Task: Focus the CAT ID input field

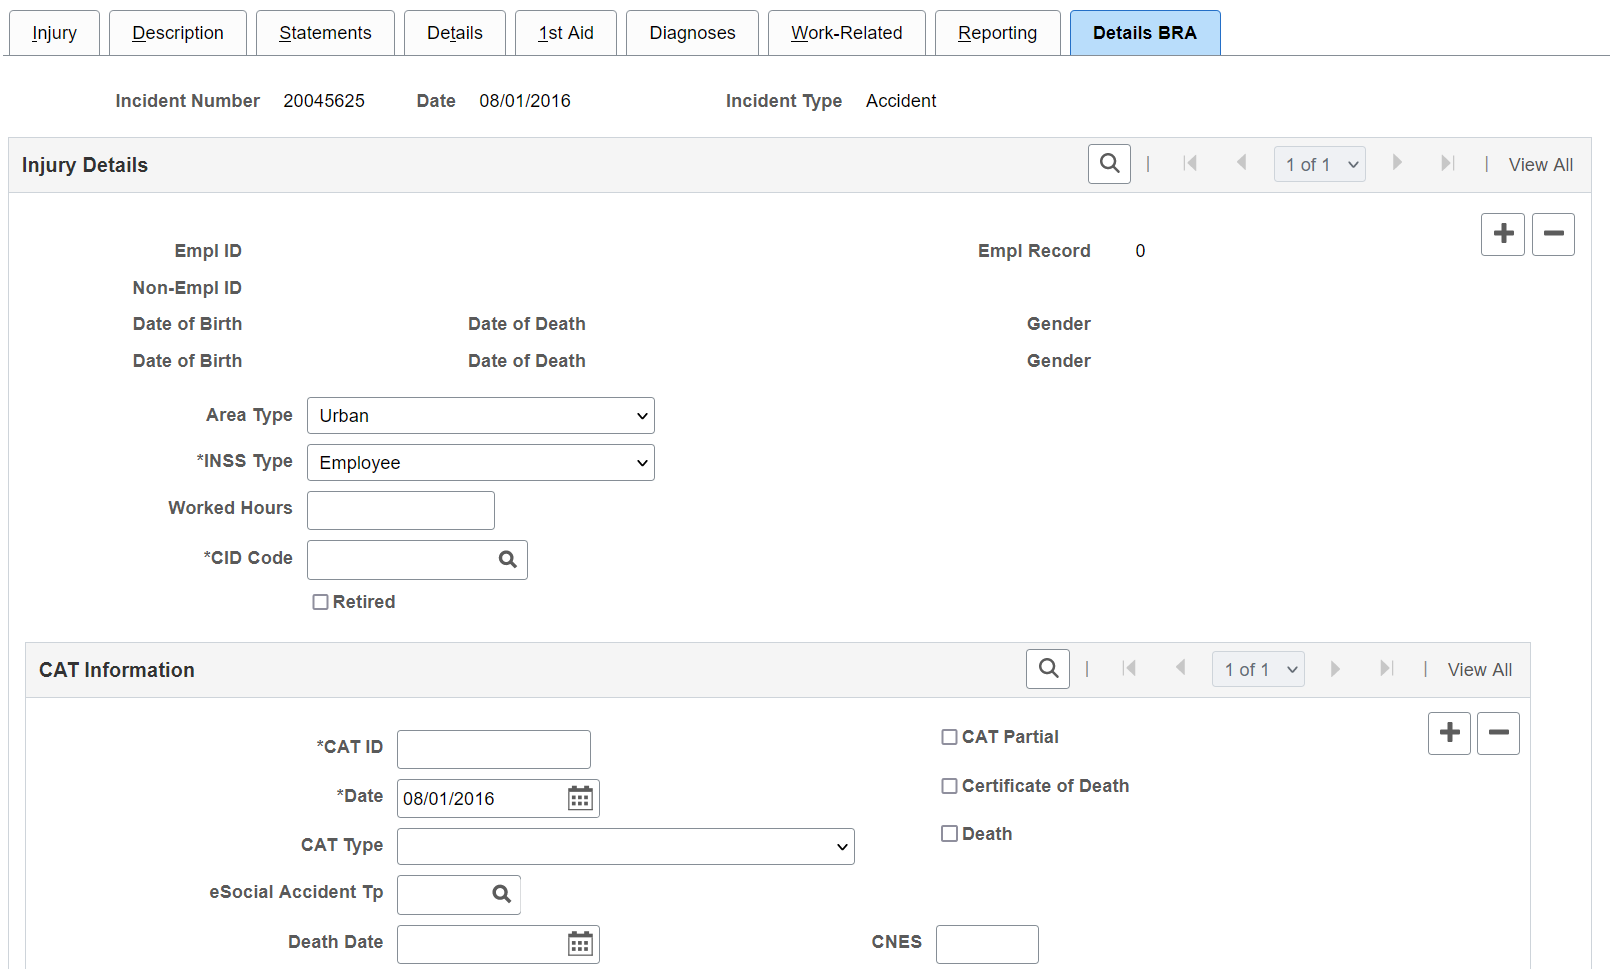Action: tap(494, 749)
